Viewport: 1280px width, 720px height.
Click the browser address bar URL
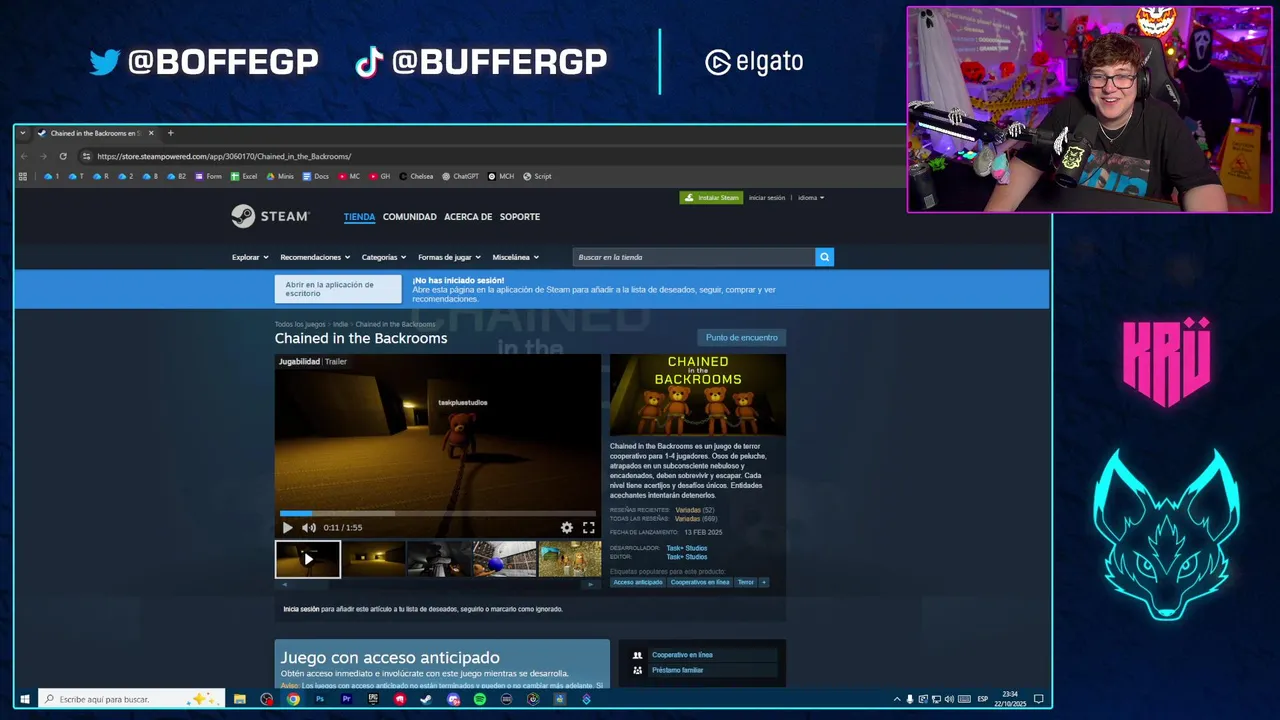pyautogui.click(x=224, y=156)
